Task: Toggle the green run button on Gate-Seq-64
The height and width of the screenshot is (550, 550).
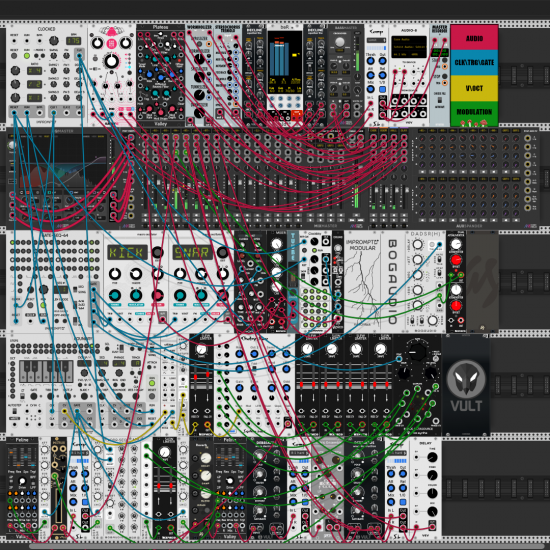Action: pos(43,305)
